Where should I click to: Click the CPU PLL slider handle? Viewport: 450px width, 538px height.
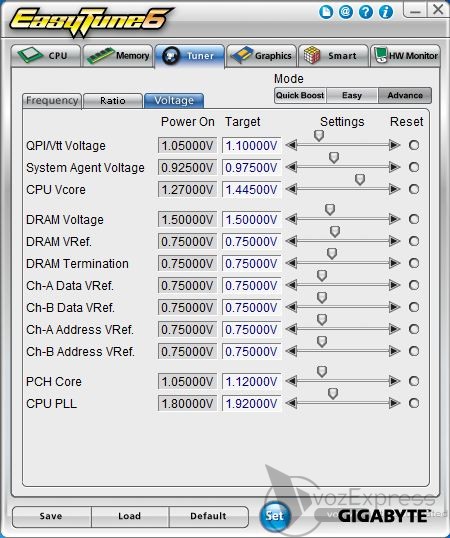pos(333,394)
